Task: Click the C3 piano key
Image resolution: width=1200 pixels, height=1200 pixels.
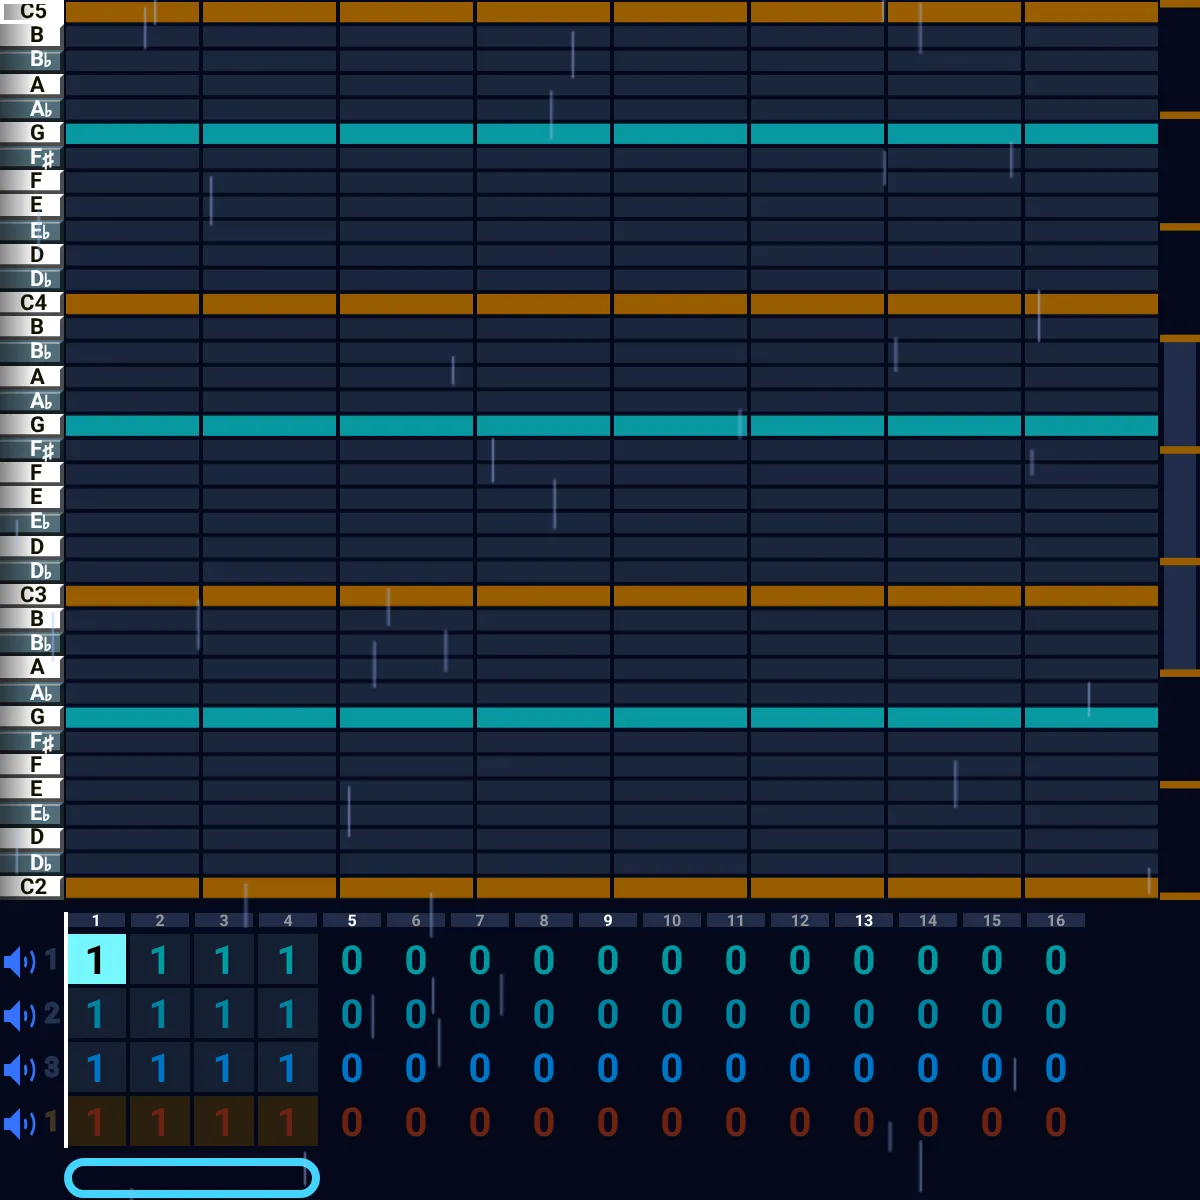Action: 32,594
